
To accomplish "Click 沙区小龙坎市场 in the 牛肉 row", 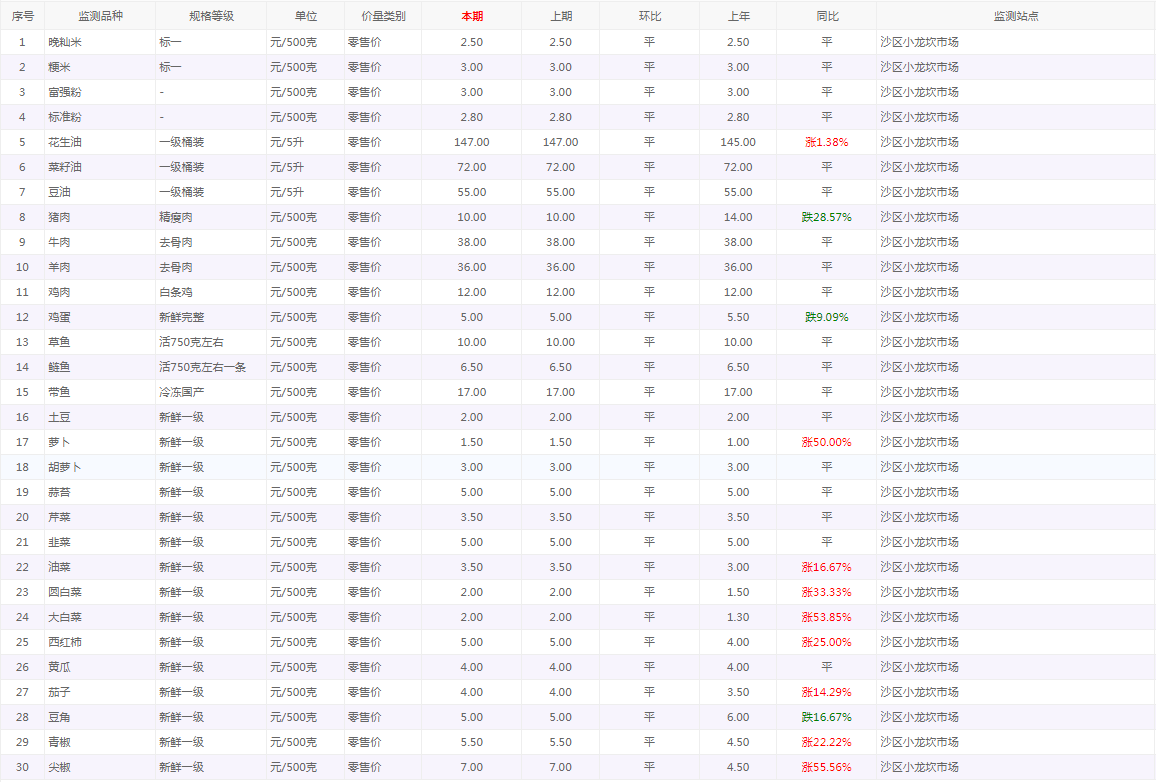I will [919, 242].
